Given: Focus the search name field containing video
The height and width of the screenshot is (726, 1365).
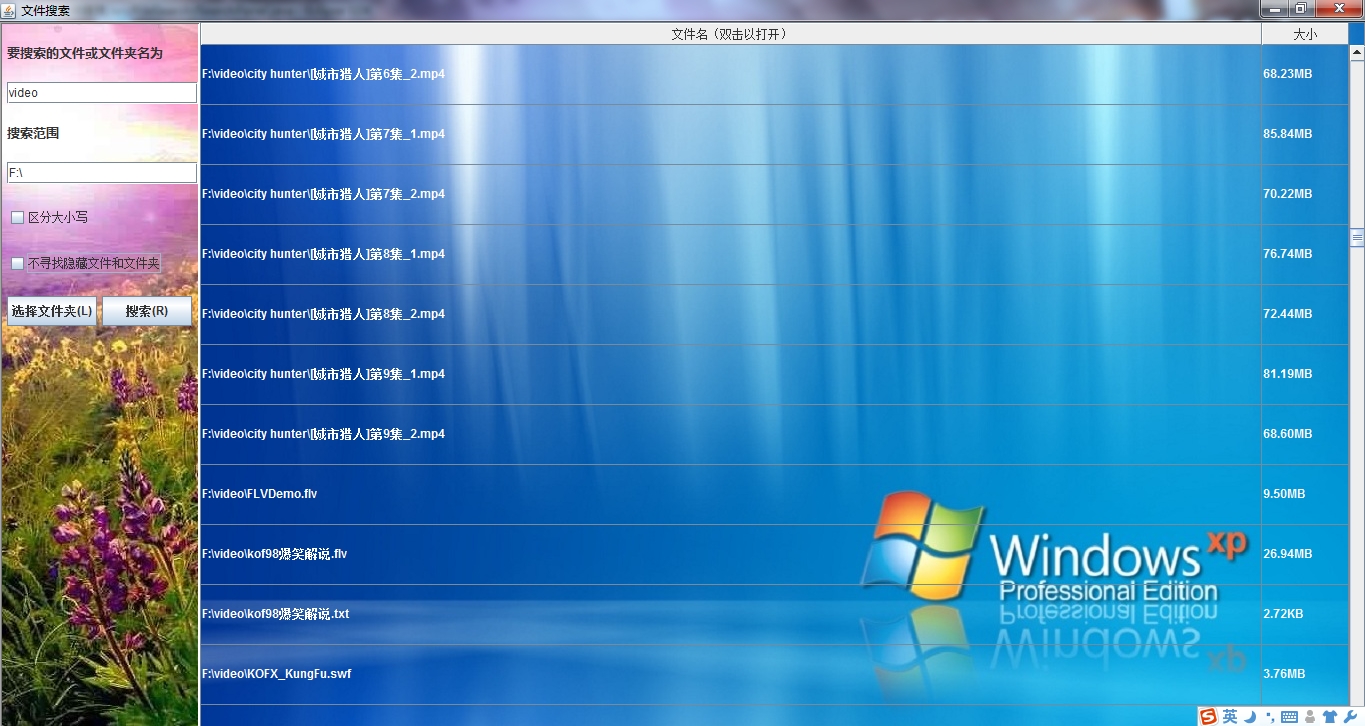Looking at the screenshot, I should click(102, 92).
